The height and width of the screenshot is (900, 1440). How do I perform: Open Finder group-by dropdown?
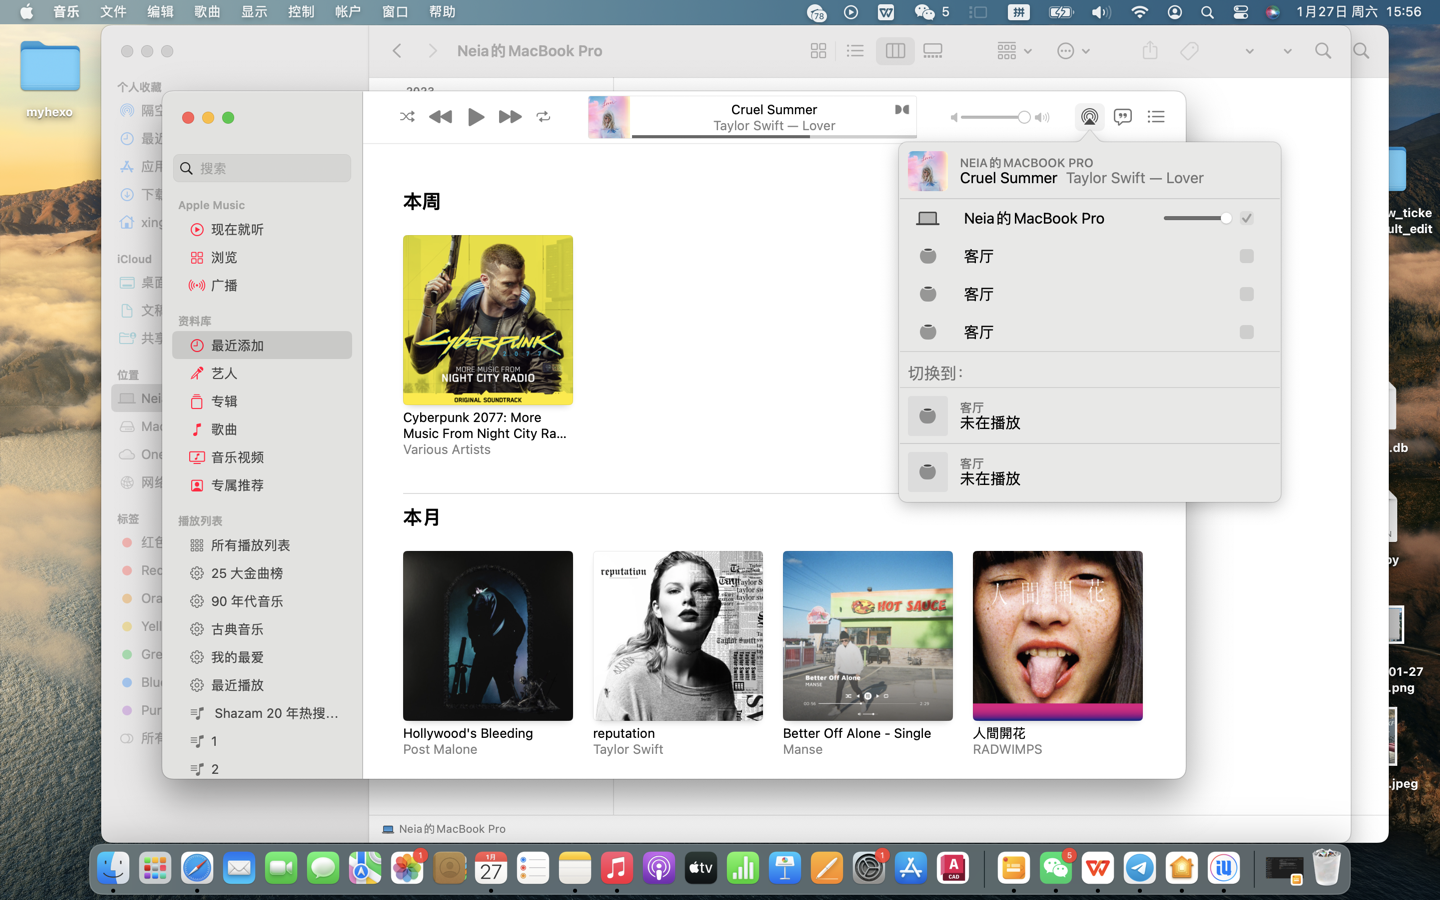(1014, 51)
